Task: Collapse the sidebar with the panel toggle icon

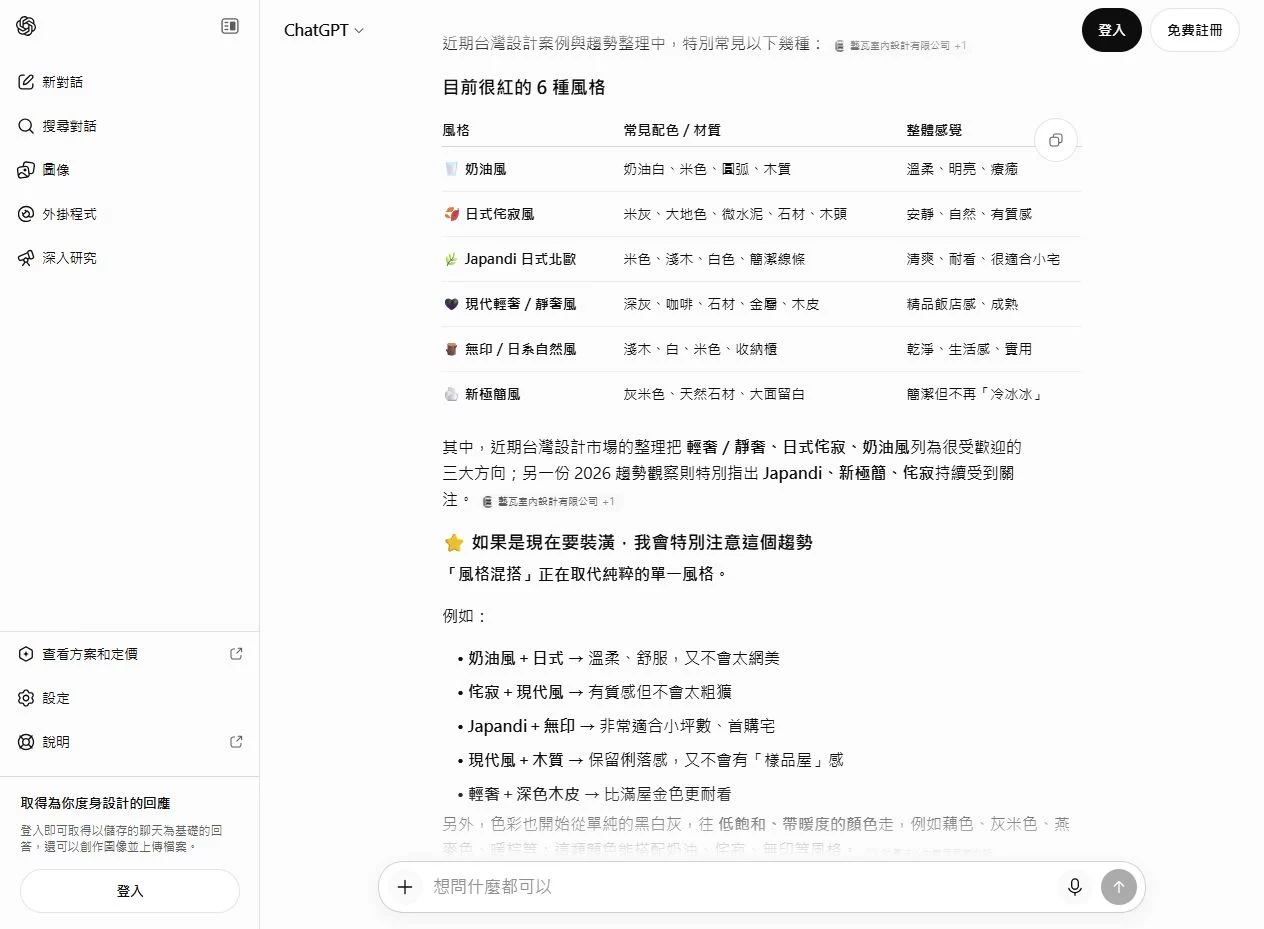Action: click(230, 26)
